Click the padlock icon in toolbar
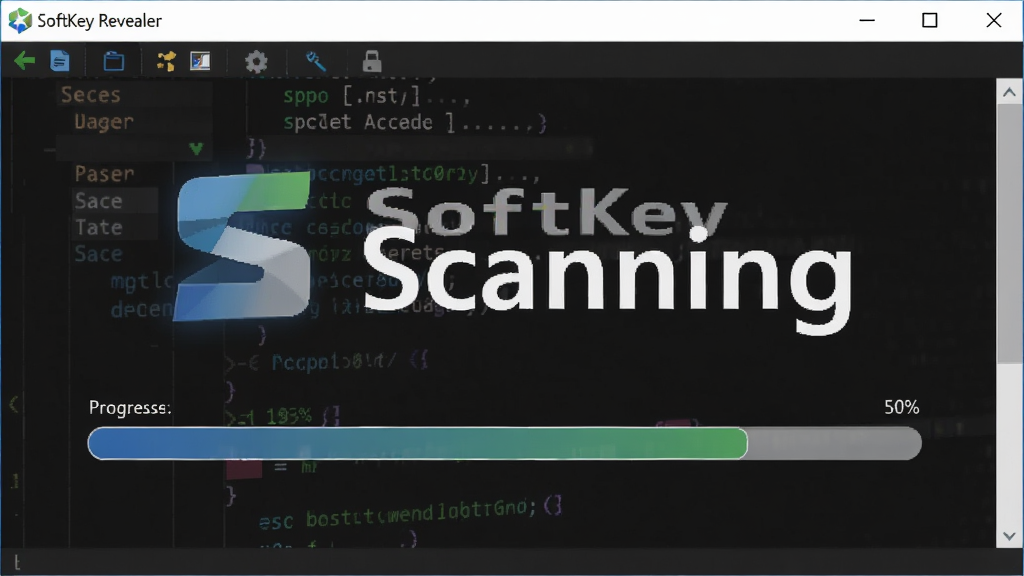Screen dimensions: 1024x576 pyautogui.click(x=372, y=61)
